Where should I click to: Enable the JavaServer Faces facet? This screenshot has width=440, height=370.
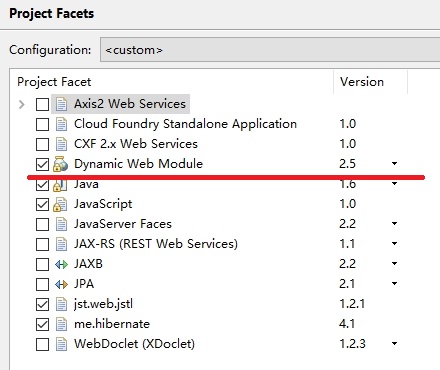42,225
